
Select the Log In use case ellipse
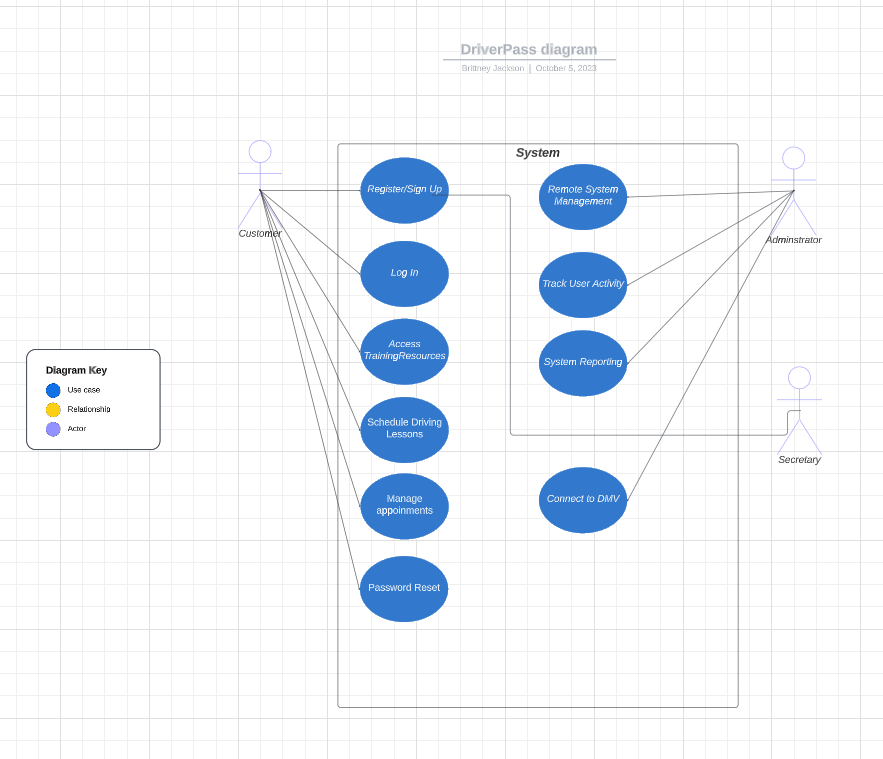pos(404,274)
